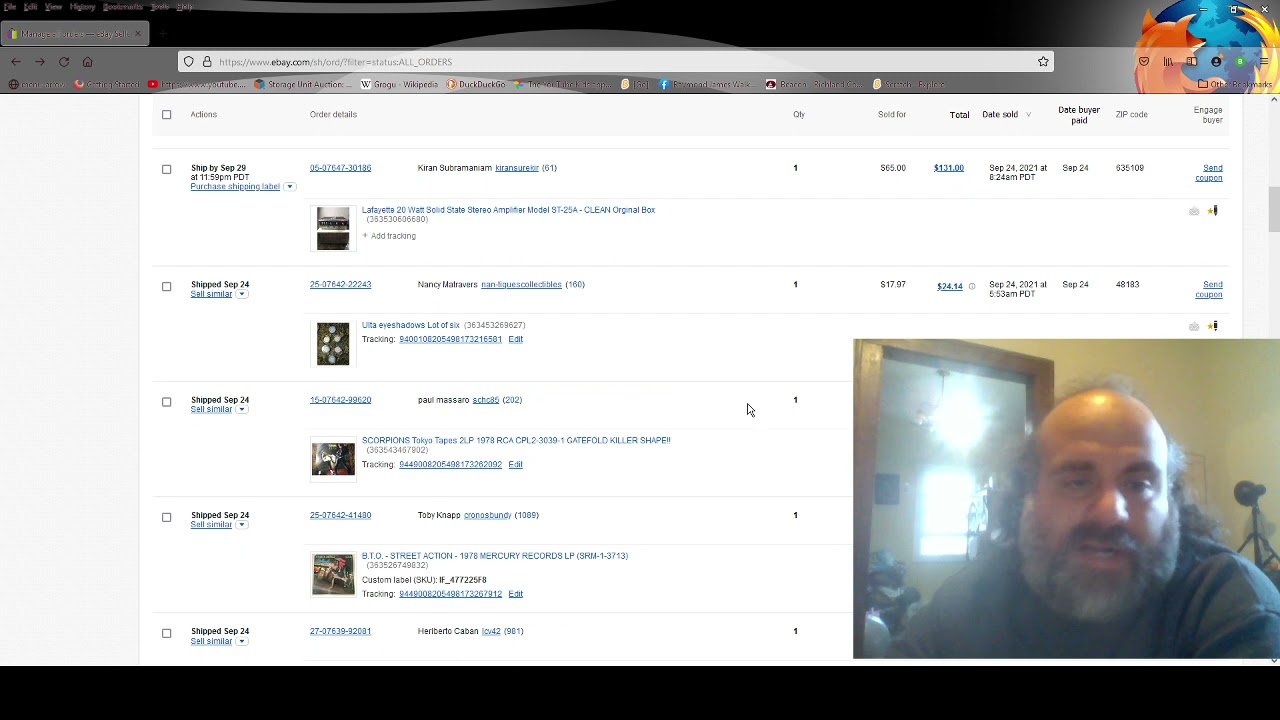Bookmark this page with the star icon
This screenshot has width=1280, height=720.
pos(1043,62)
